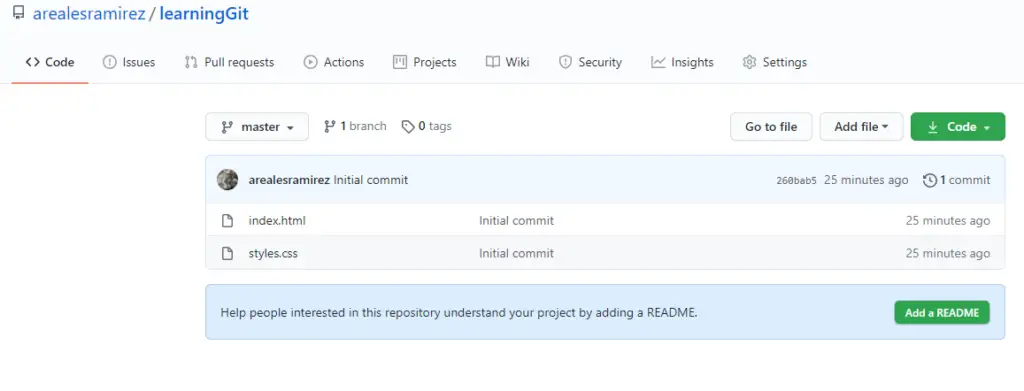
Task: Click the tag icon beside 0 tags
Action: click(408, 127)
